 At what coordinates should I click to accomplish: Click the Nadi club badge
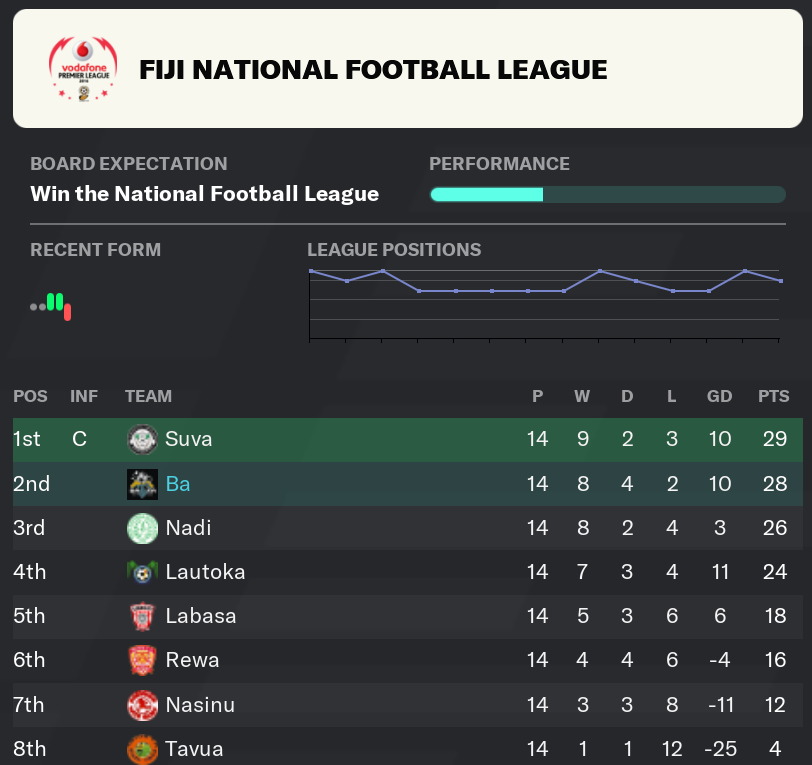click(x=142, y=528)
